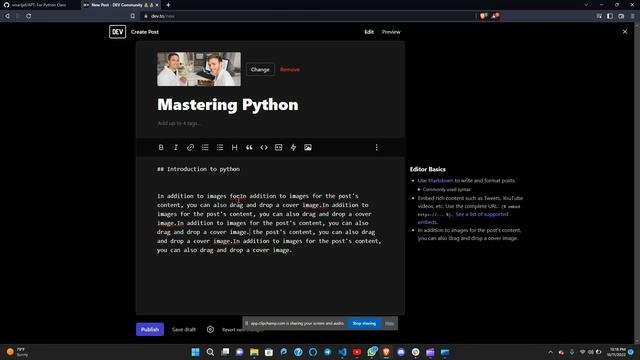Click the DEV logo
The image size is (640, 360).
118,32
